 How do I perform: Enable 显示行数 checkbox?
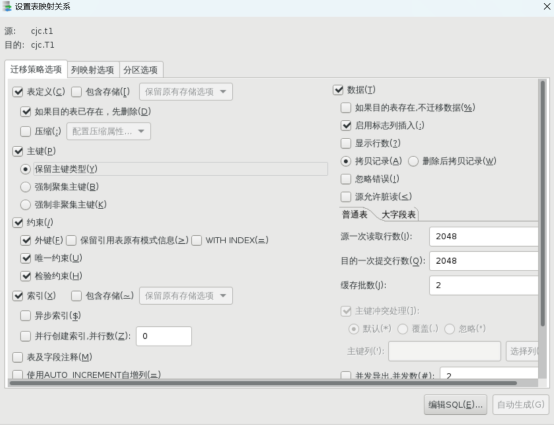click(346, 143)
